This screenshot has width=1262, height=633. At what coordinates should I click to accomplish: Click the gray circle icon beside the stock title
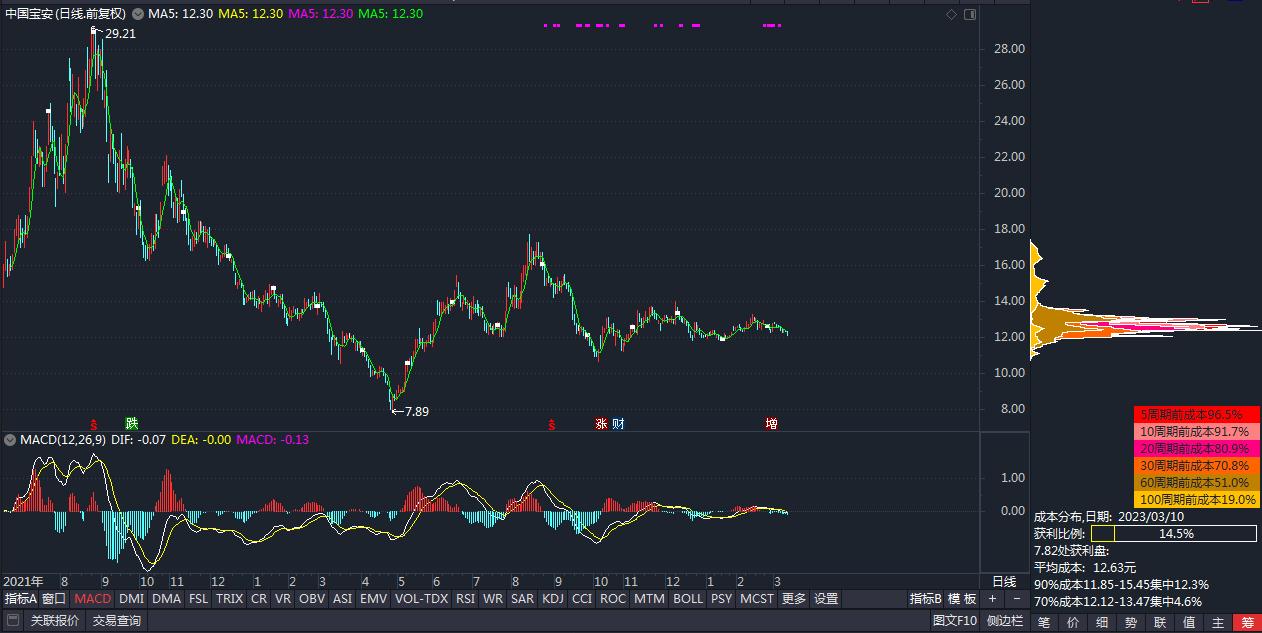pos(136,15)
